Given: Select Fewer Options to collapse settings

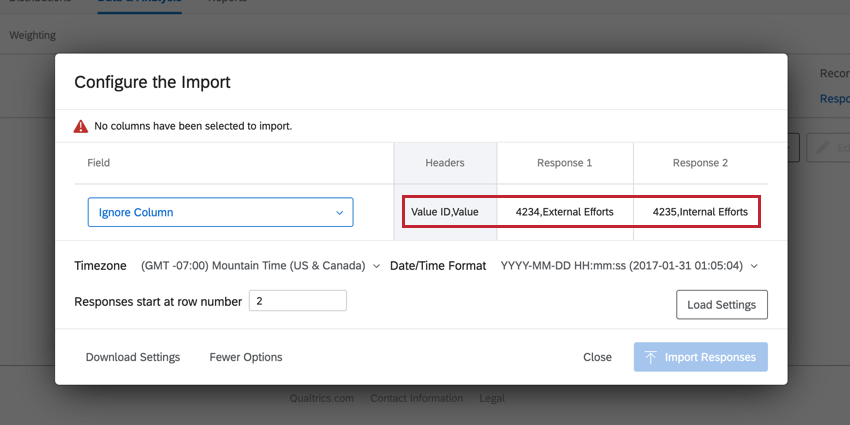Looking at the screenshot, I should (246, 357).
